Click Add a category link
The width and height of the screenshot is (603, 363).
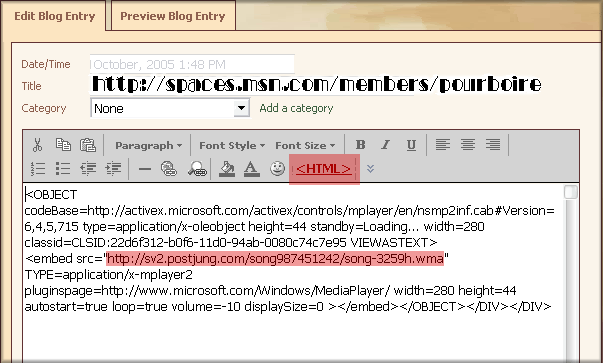296,108
